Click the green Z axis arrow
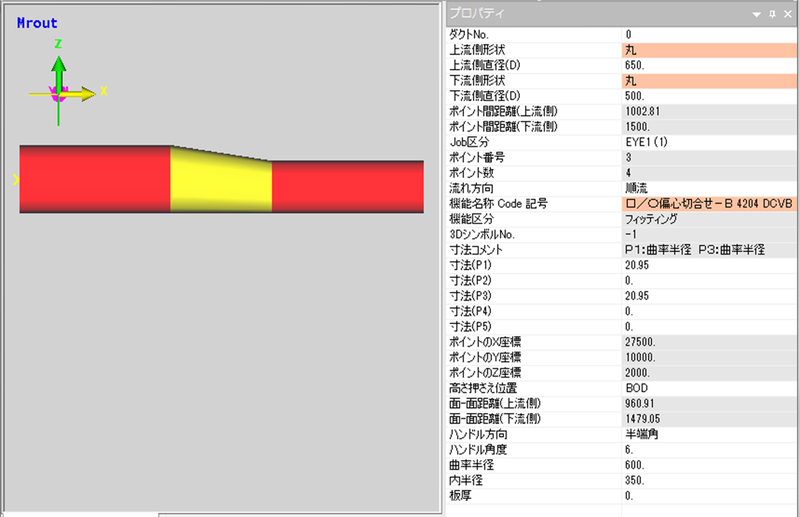800x517 pixels. pyautogui.click(x=59, y=66)
